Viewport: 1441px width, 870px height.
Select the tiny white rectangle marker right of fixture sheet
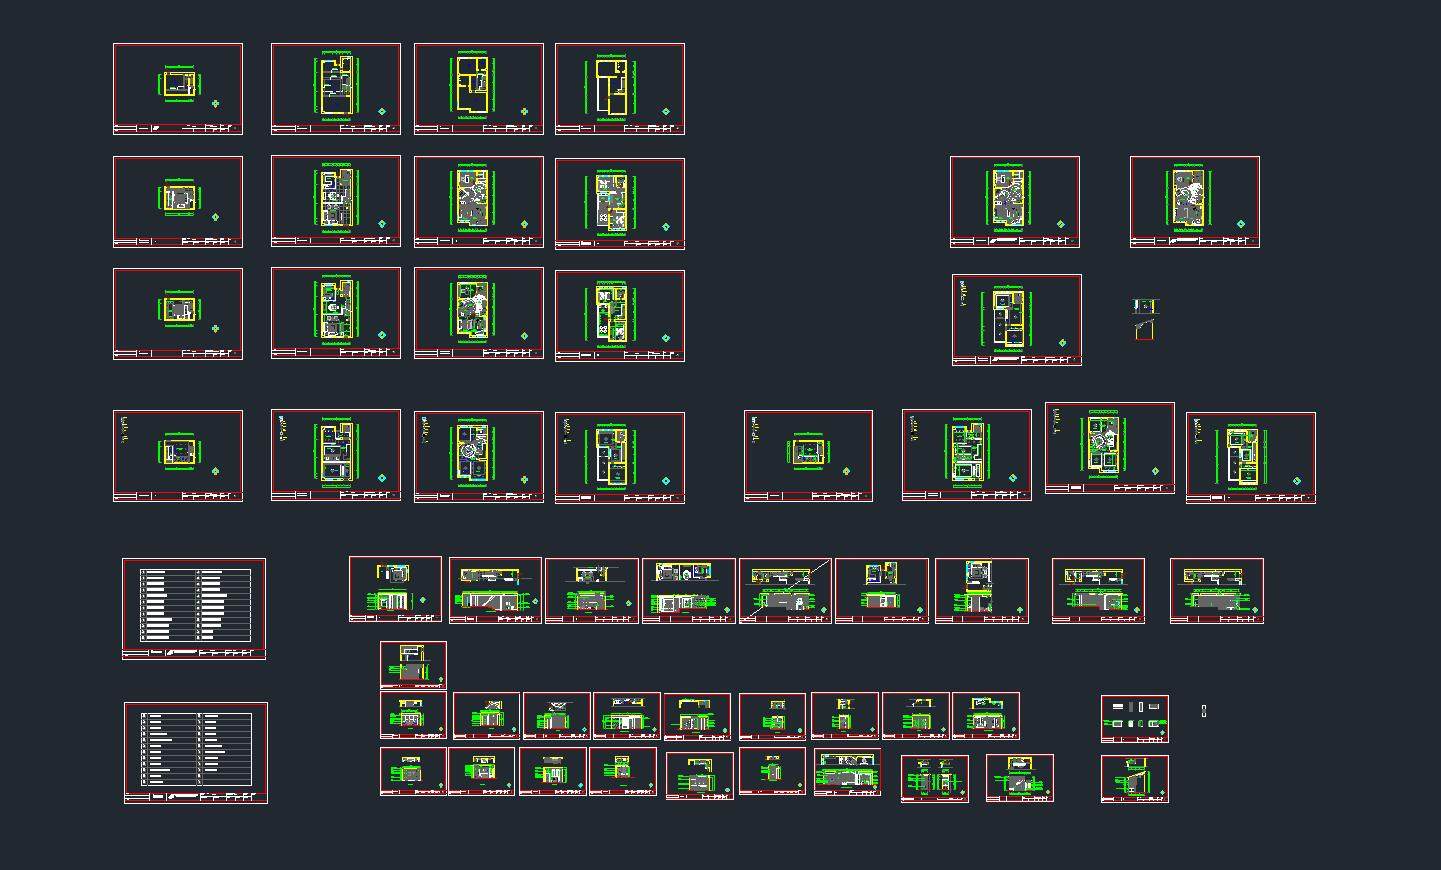pyautogui.click(x=1204, y=711)
